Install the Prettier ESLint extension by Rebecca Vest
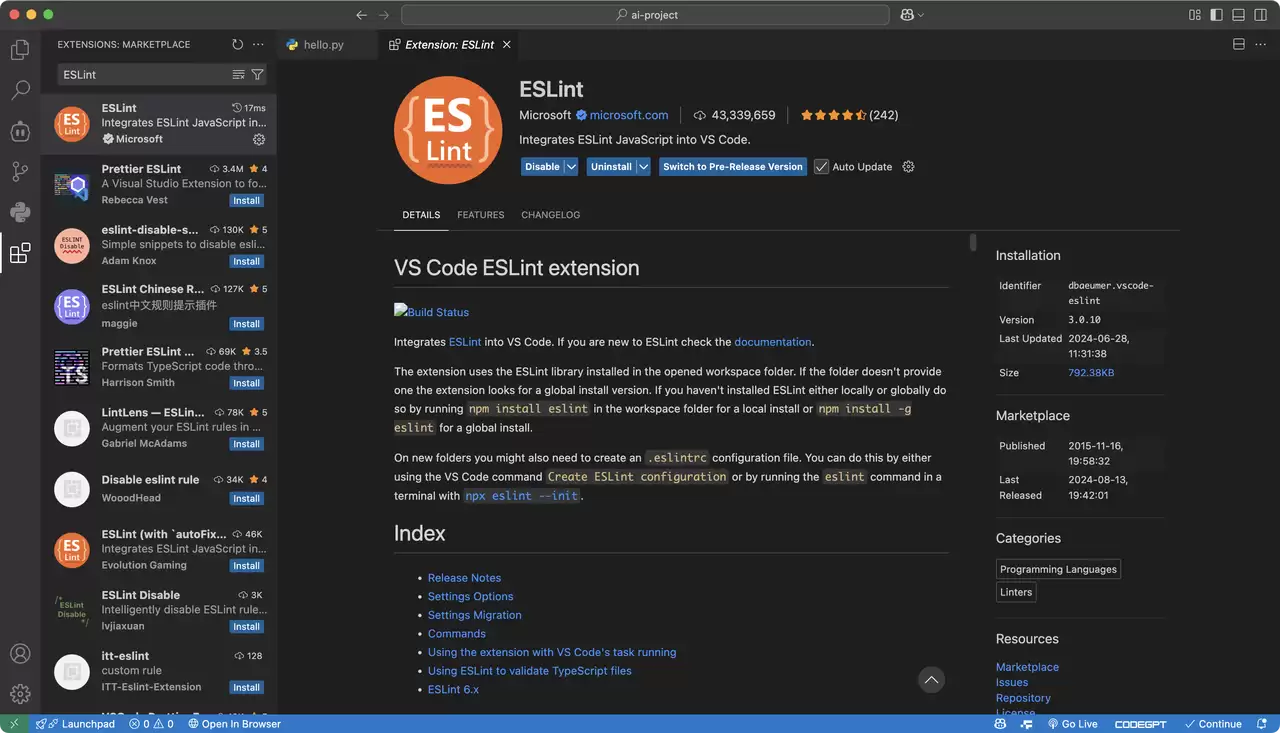This screenshot has width=1280, height=733. tap(246, 200)
